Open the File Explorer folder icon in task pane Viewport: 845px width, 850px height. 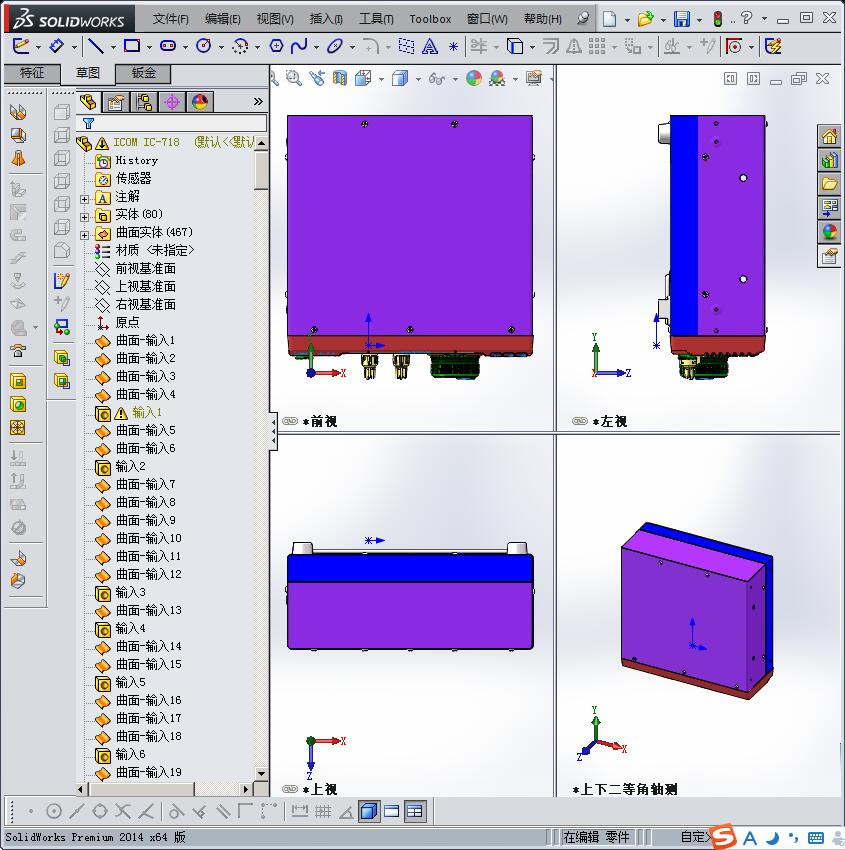point(829,184)
